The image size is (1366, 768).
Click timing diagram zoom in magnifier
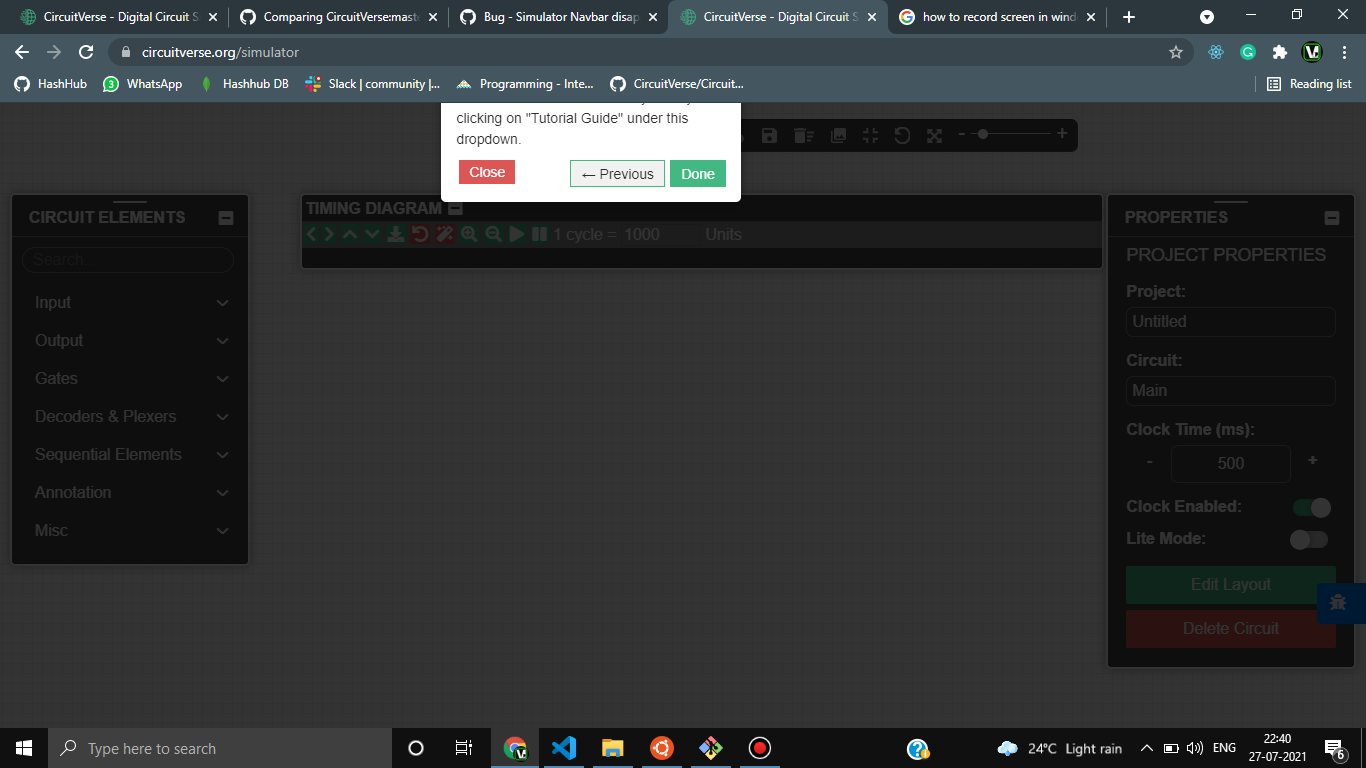tap(469, 234)
